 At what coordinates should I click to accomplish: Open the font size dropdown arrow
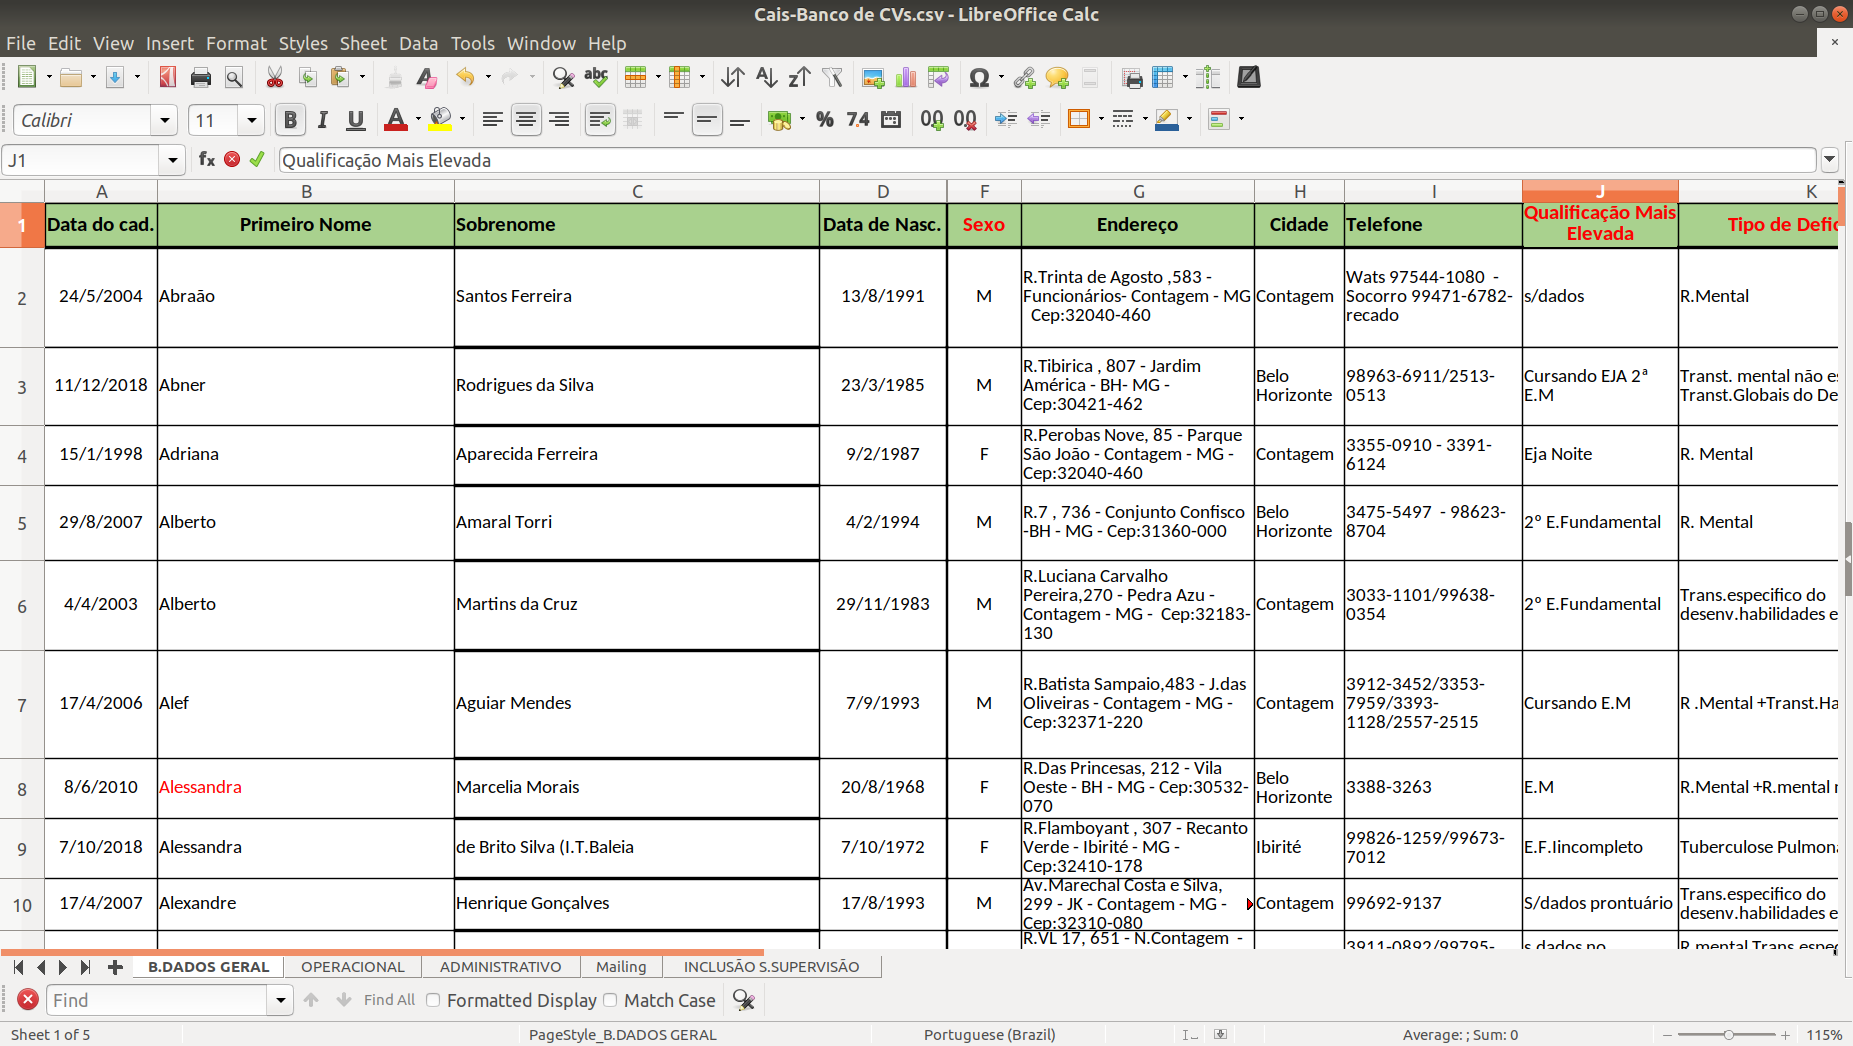(x=252, y=120)
